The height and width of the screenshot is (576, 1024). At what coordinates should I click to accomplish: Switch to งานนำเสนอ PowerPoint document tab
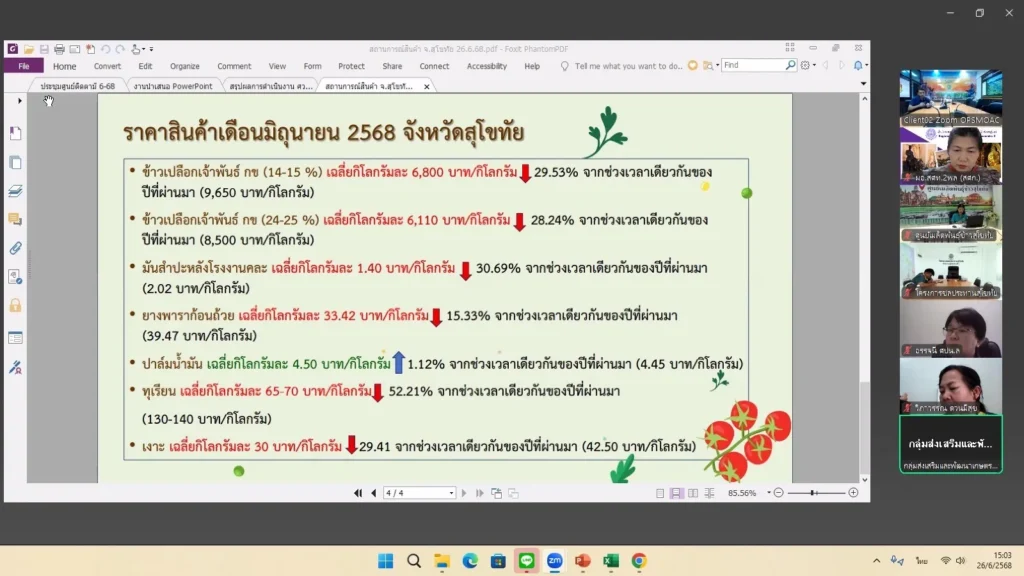[173, 86]
